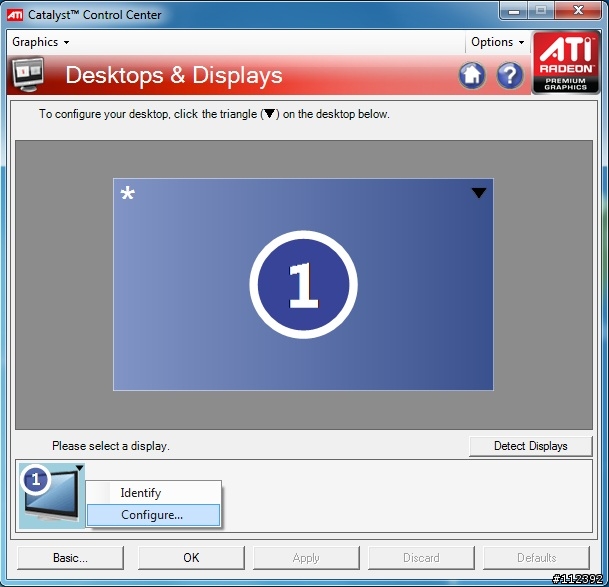Open the Home page icon

coord(472,75)
